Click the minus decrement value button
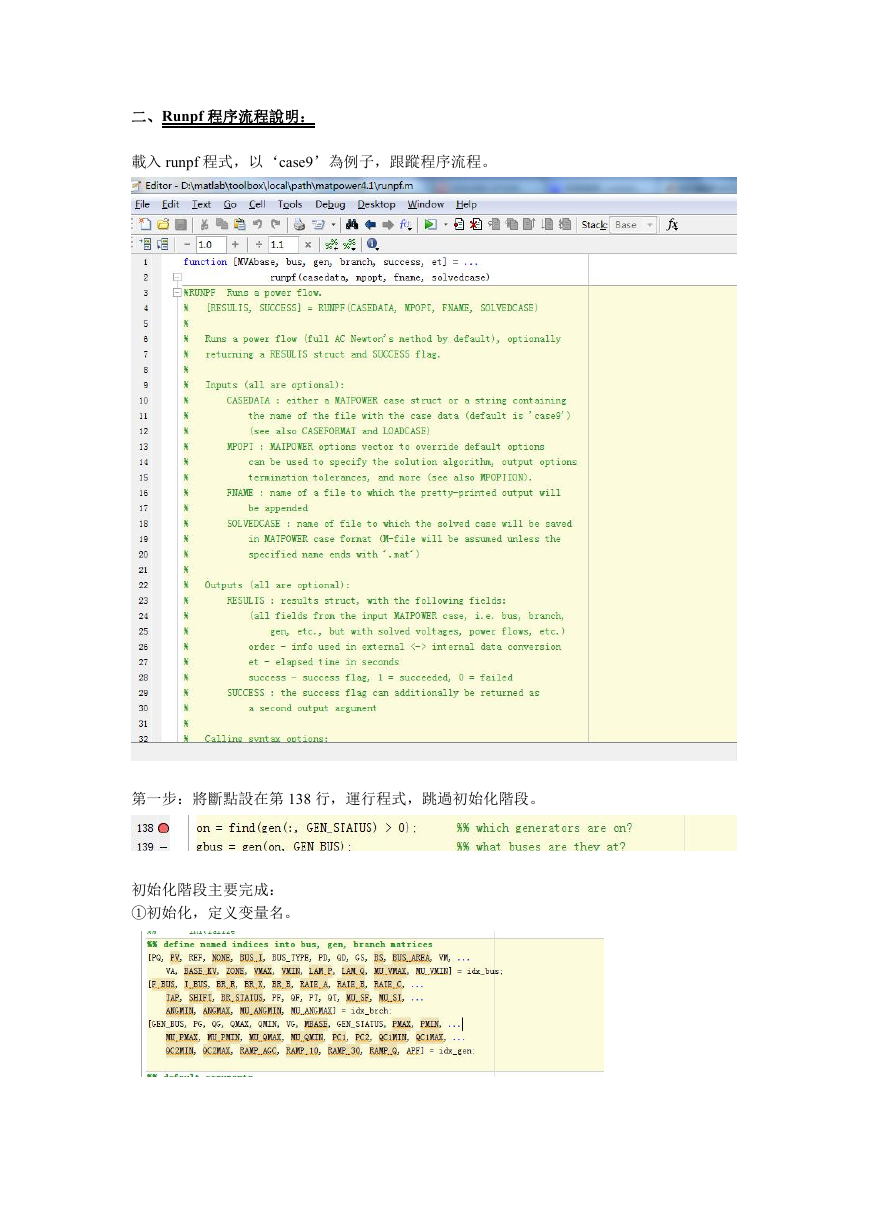The image size is (869, 1228). pos(186,244)
